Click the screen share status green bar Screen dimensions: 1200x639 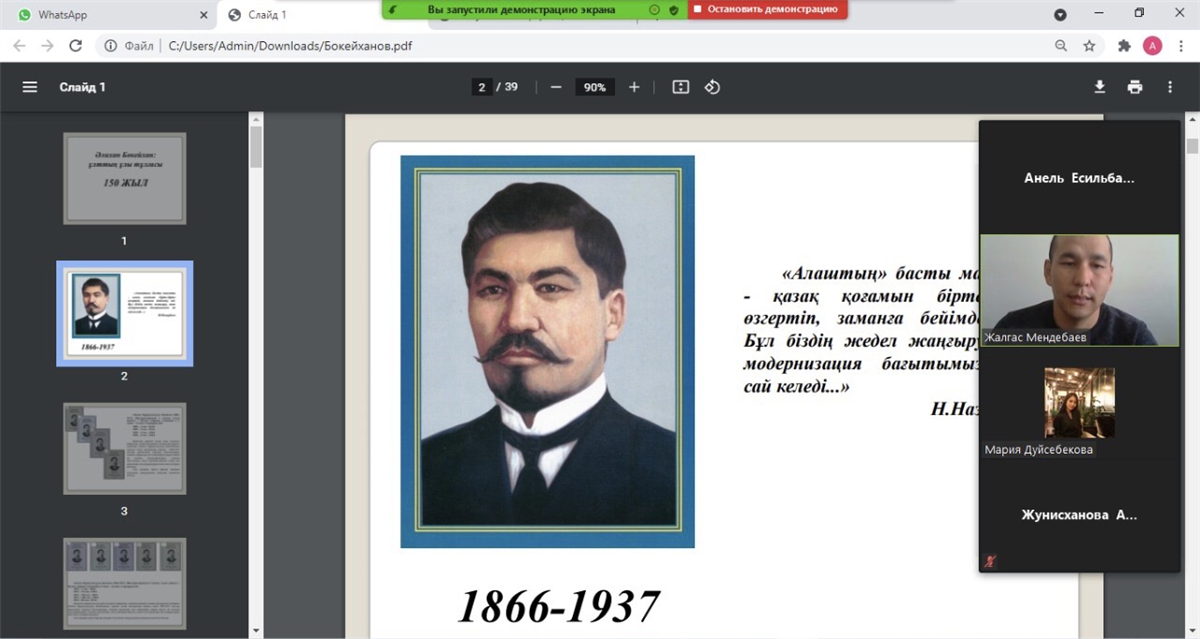(534, 9)
